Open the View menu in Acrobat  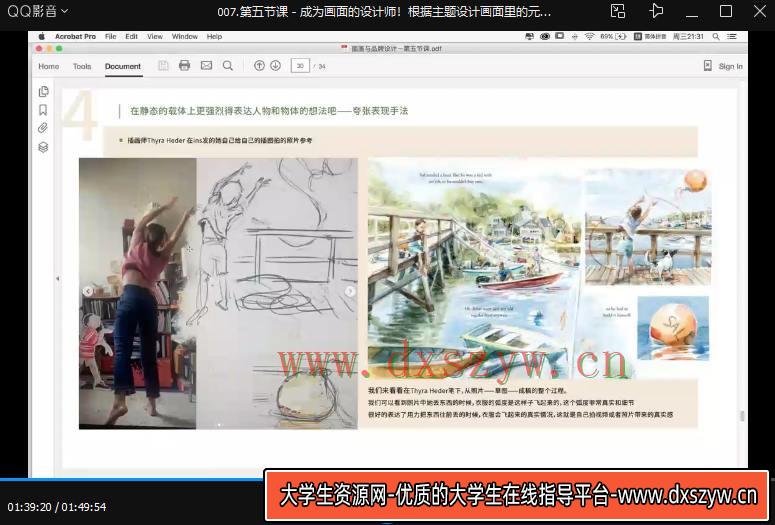click(155, 37)
